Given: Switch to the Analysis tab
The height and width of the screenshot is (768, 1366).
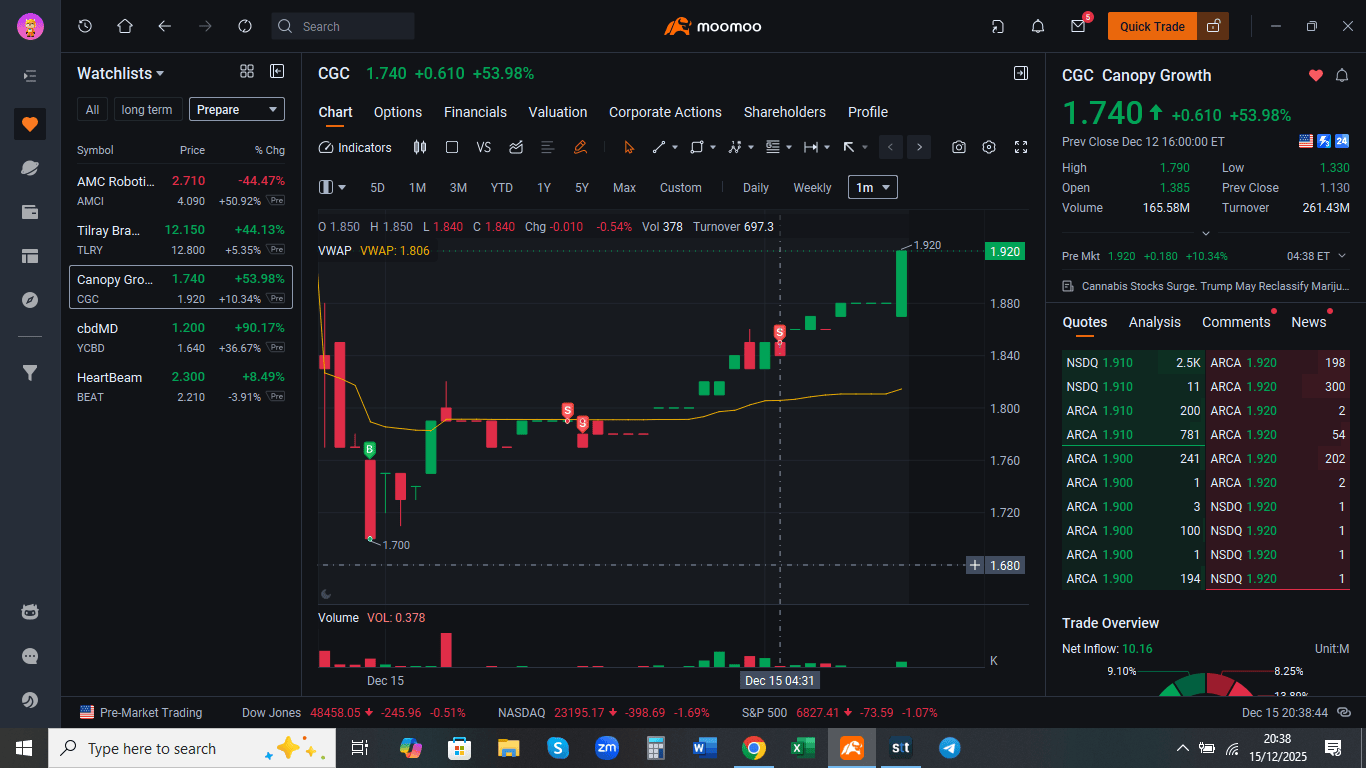Looking at the screenshot, I should pyautogui.click(x=1155, y=322).
